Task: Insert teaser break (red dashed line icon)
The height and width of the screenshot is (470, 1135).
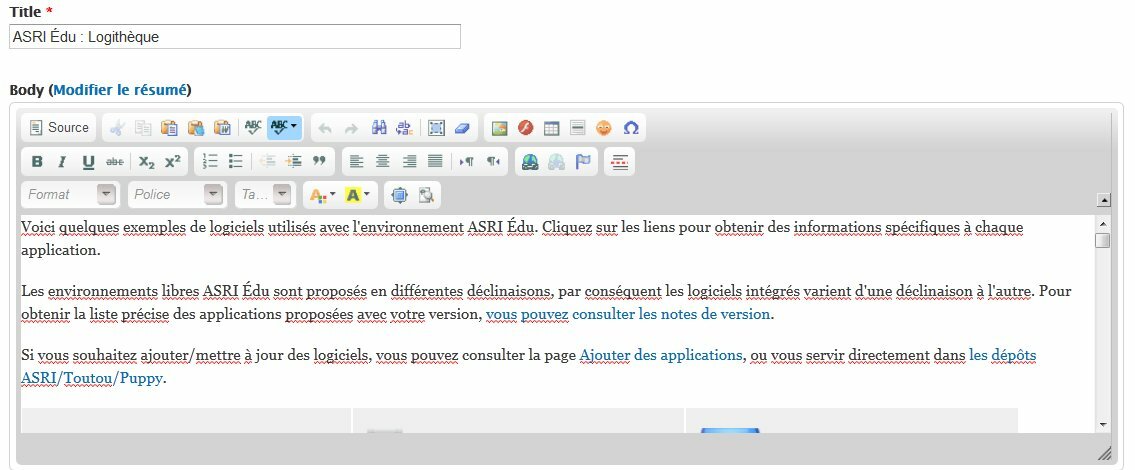Action: pyautogui.click(x=619, y=161)
